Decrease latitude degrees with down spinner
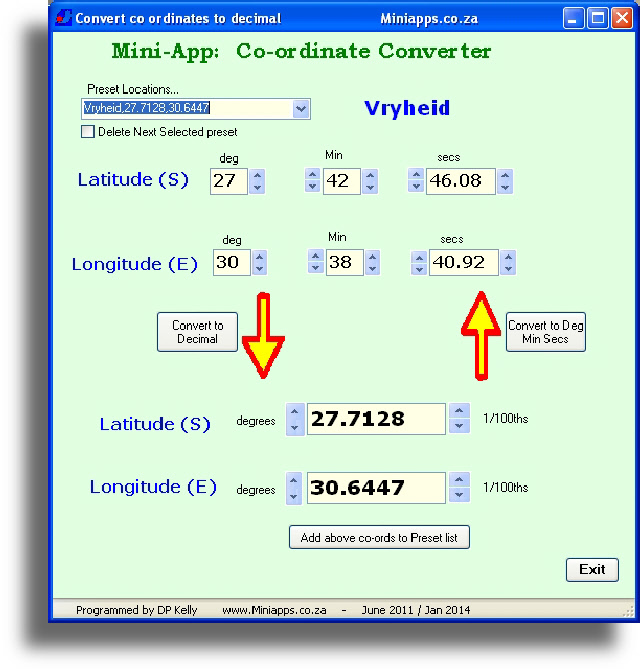 point(258,187)
